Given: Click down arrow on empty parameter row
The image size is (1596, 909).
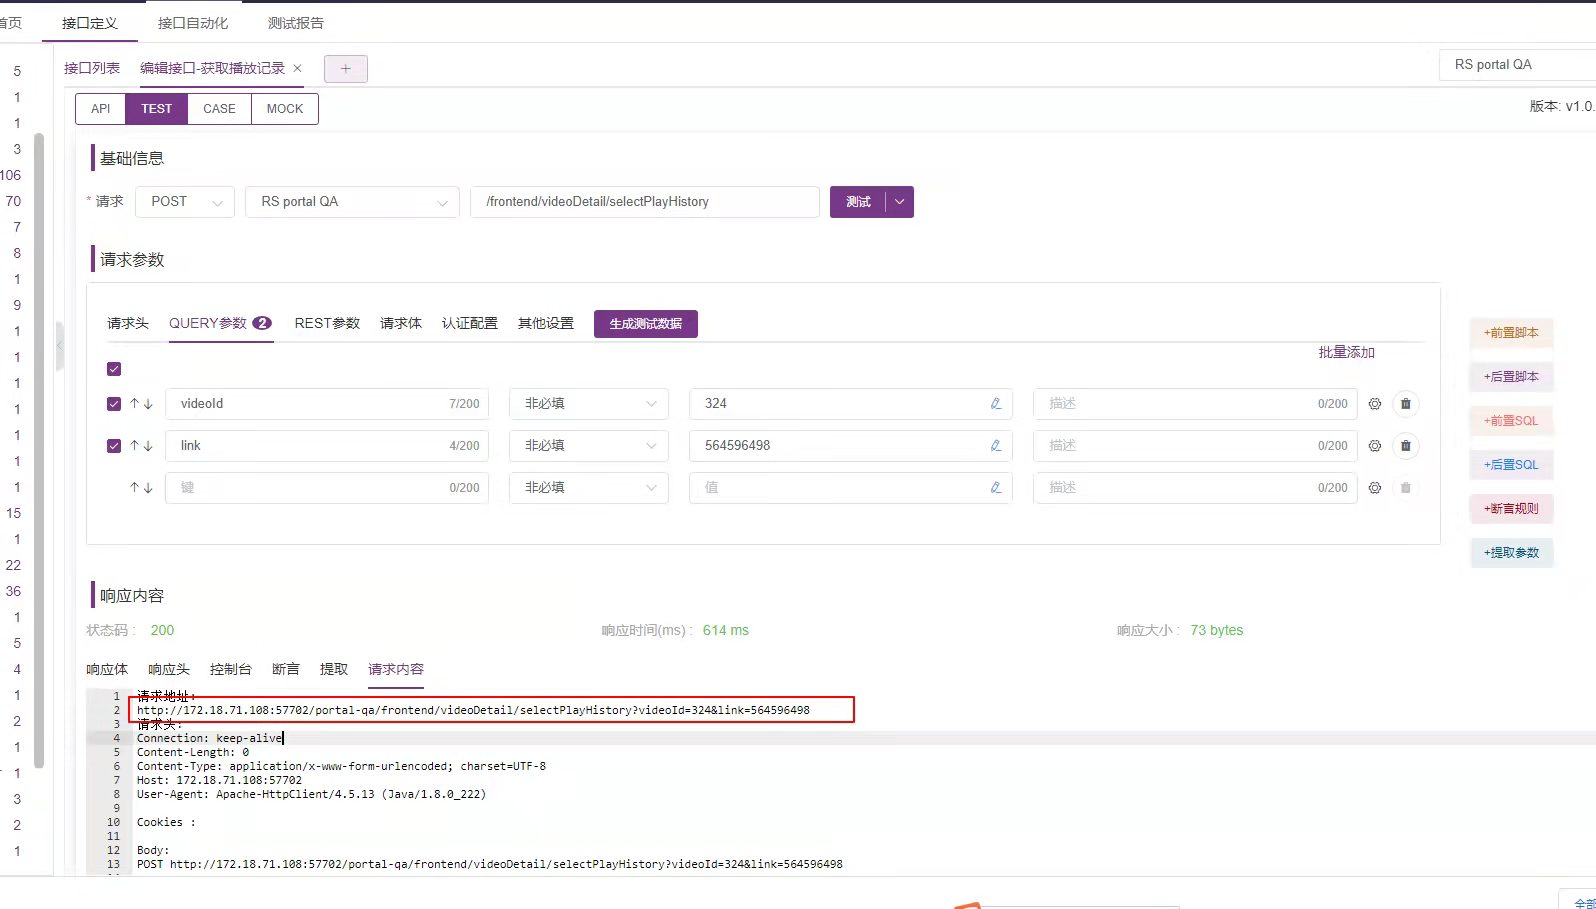Looking at the screenshot, I should (x=148, y=488).
